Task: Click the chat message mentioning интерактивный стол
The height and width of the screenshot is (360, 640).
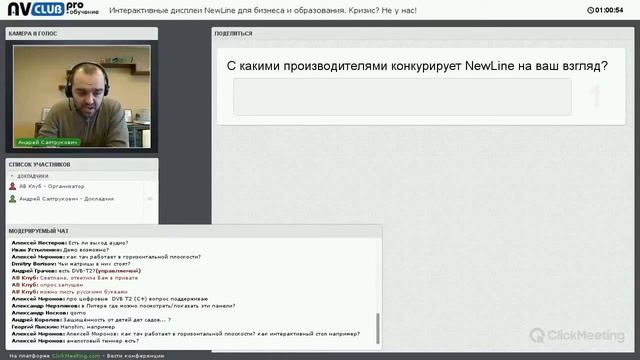Action: 186,333
